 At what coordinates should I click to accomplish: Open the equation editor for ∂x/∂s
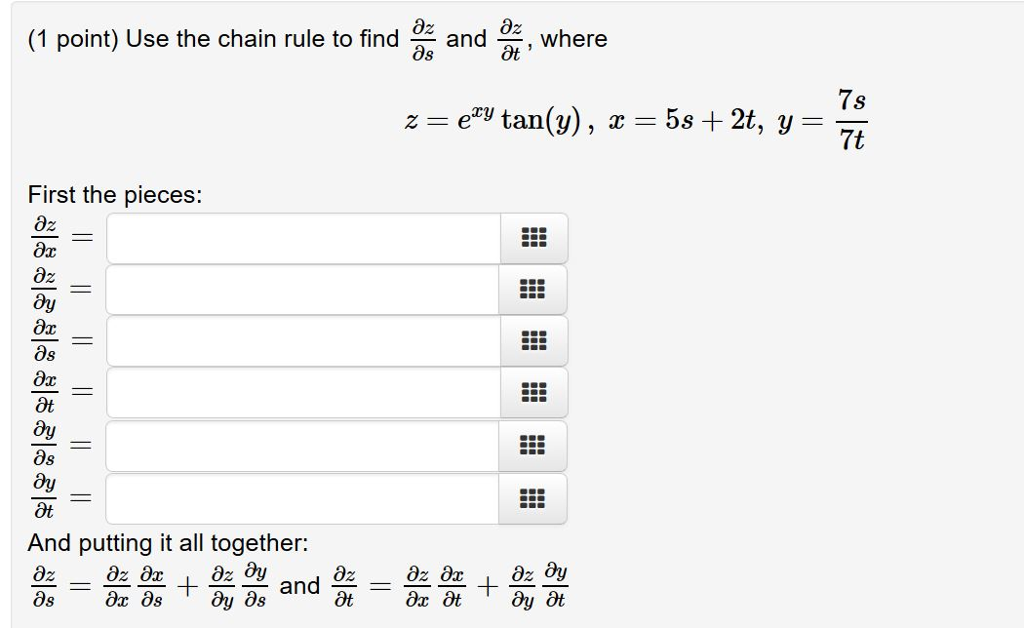click(534, 341)
